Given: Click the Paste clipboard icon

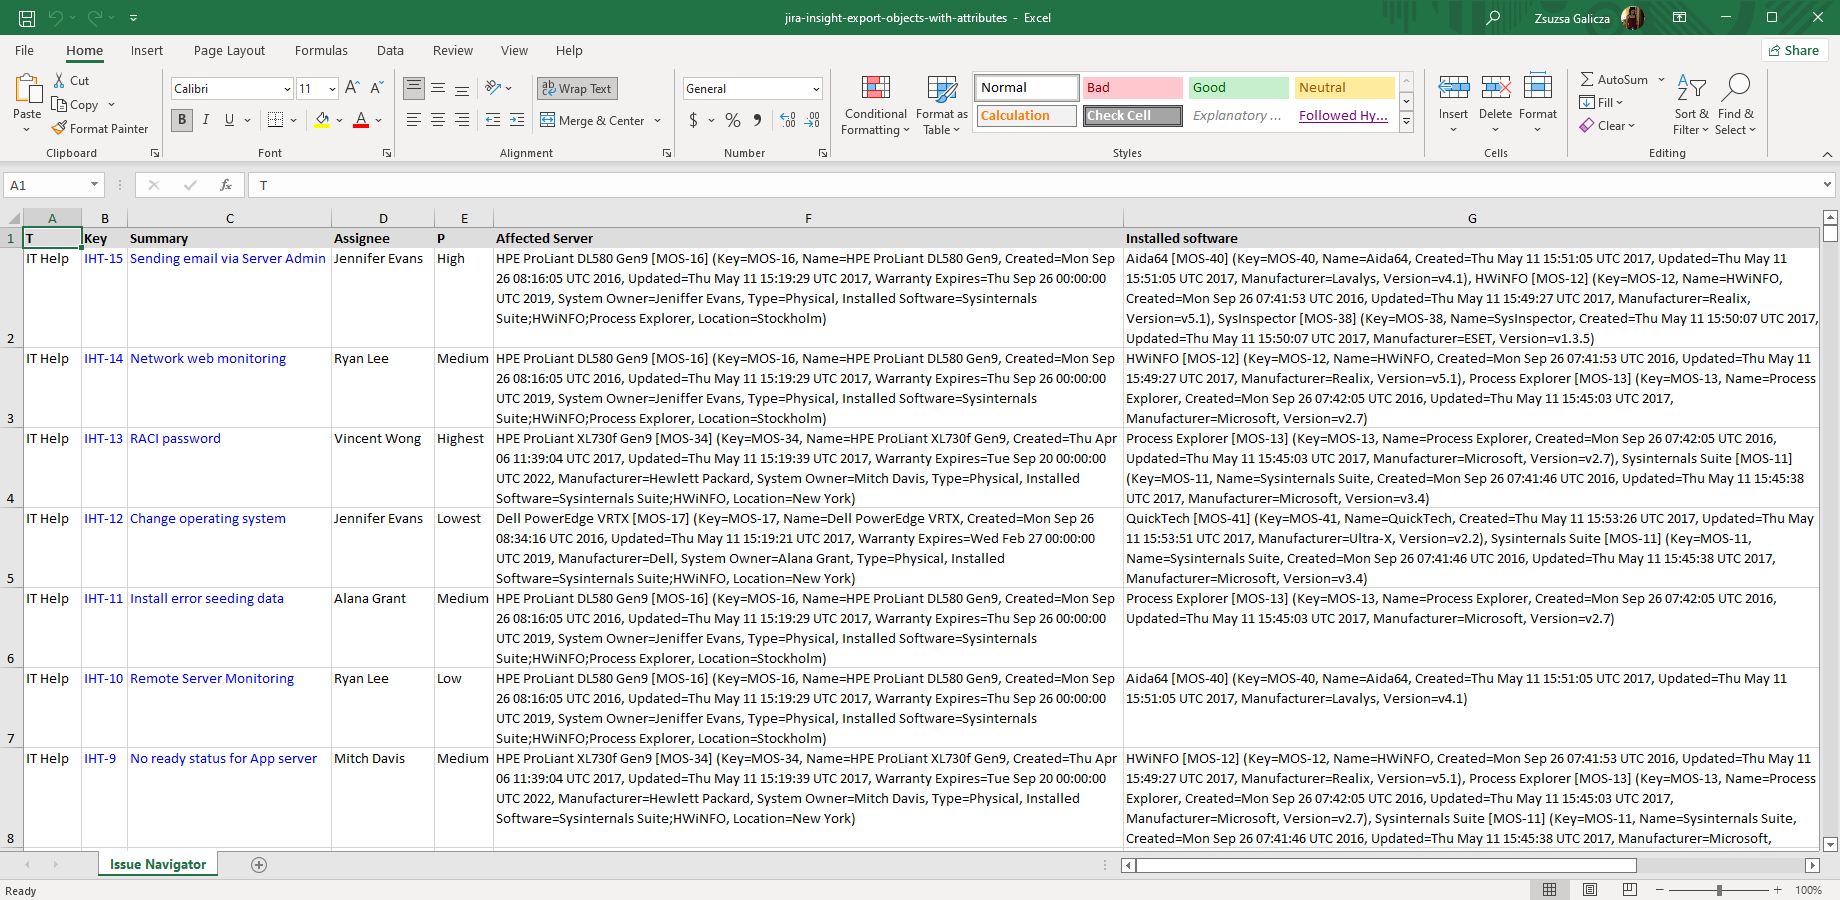Looking at the screenshot, I should pyautogui.click(x=28, y=90).
